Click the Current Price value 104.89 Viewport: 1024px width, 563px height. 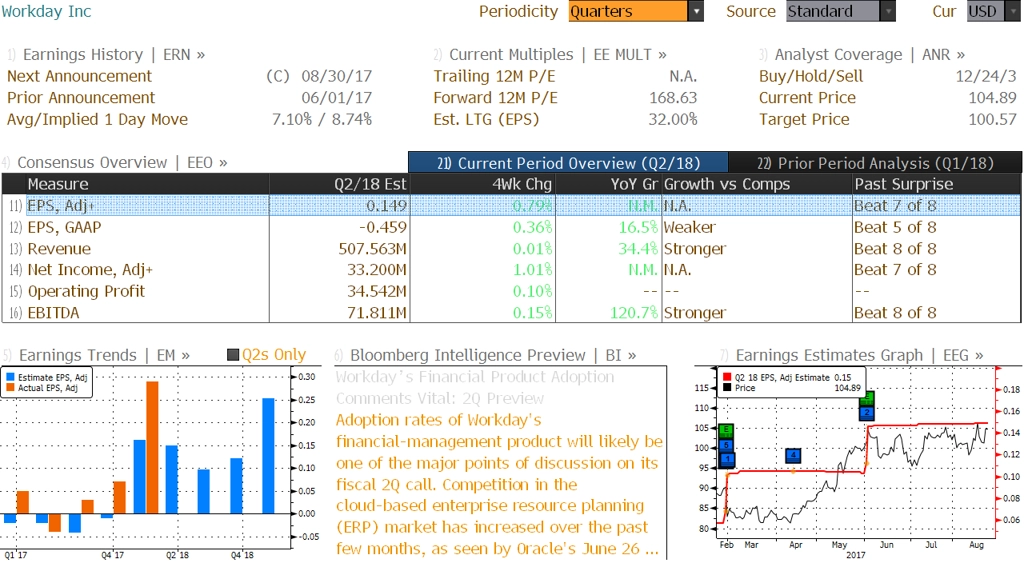click(992, 97)
